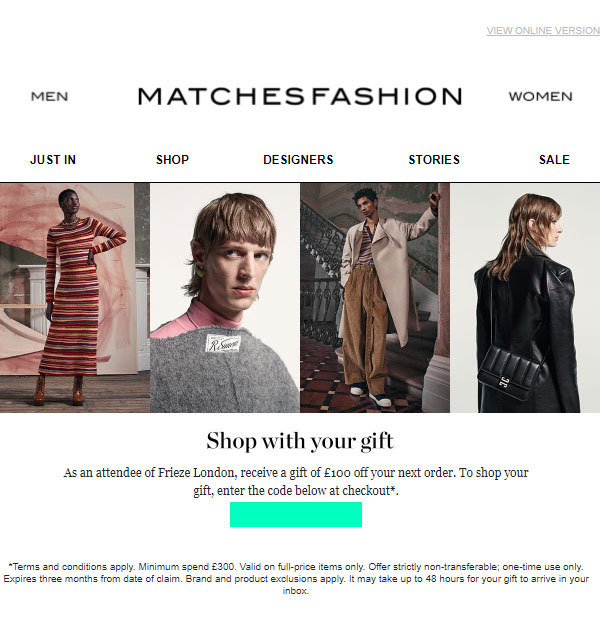Image resolution: width=600 pixels, height=627 pixels.
Task: Click the beige coat staircase photo
Action: [375, 298]
